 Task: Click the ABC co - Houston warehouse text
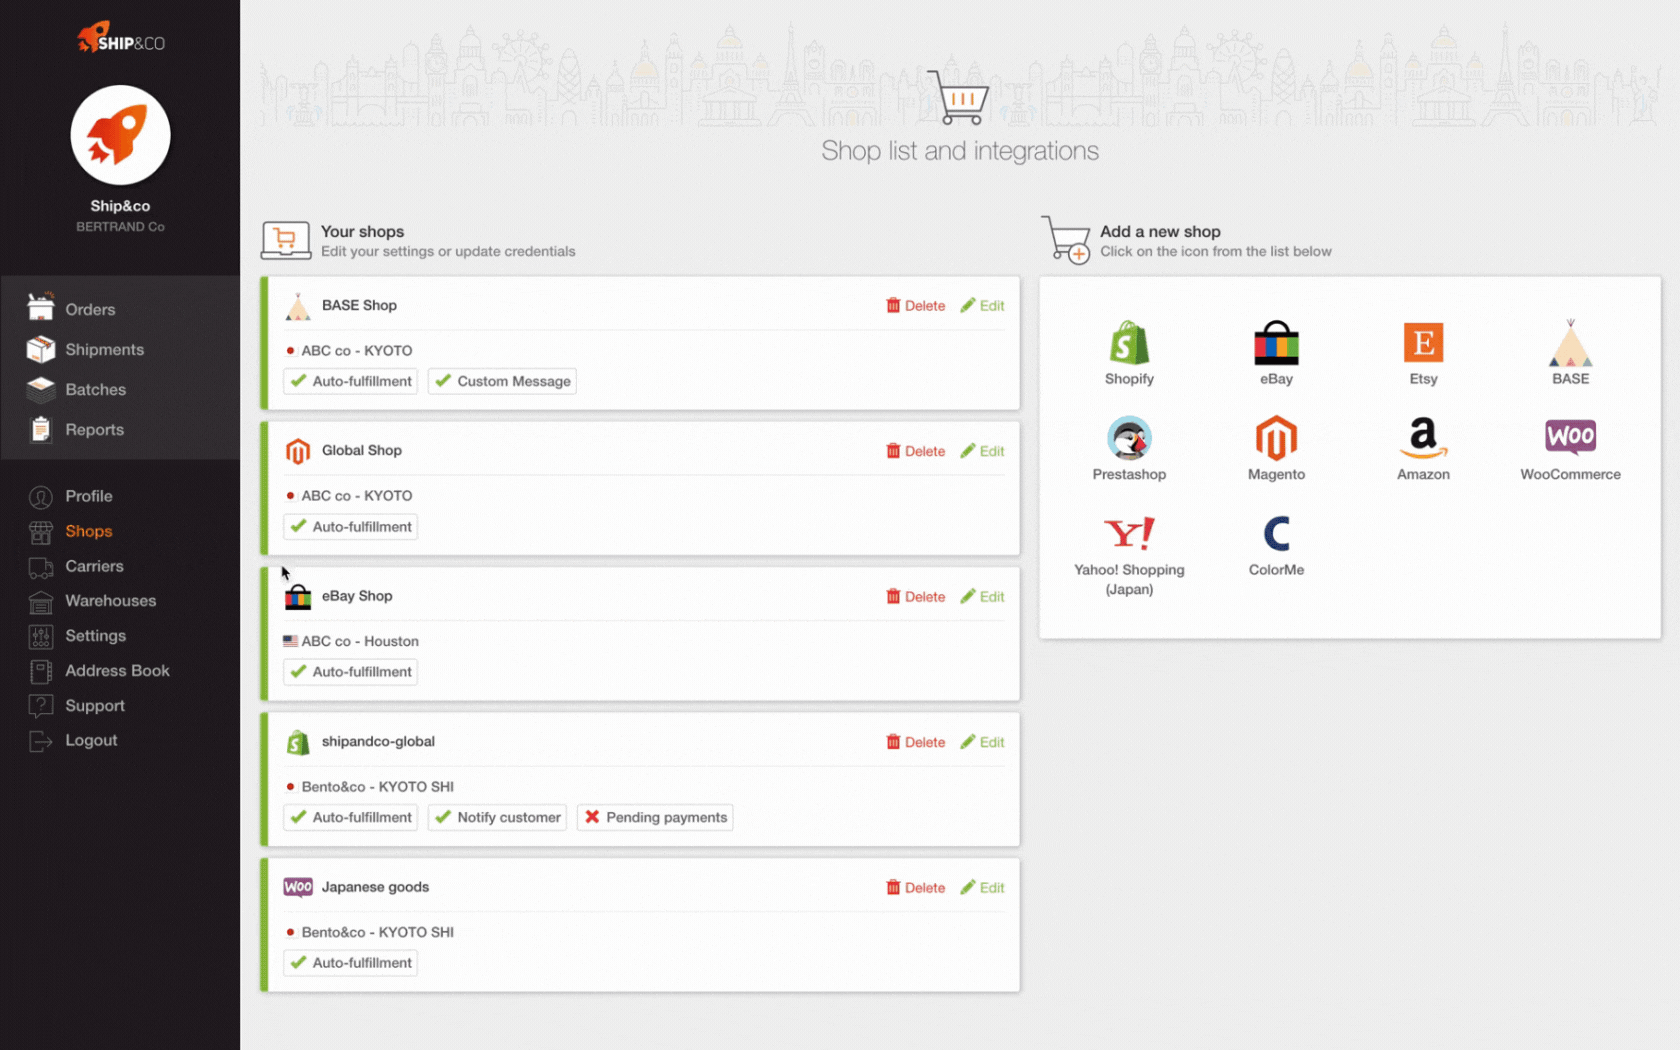coord(360,641)
